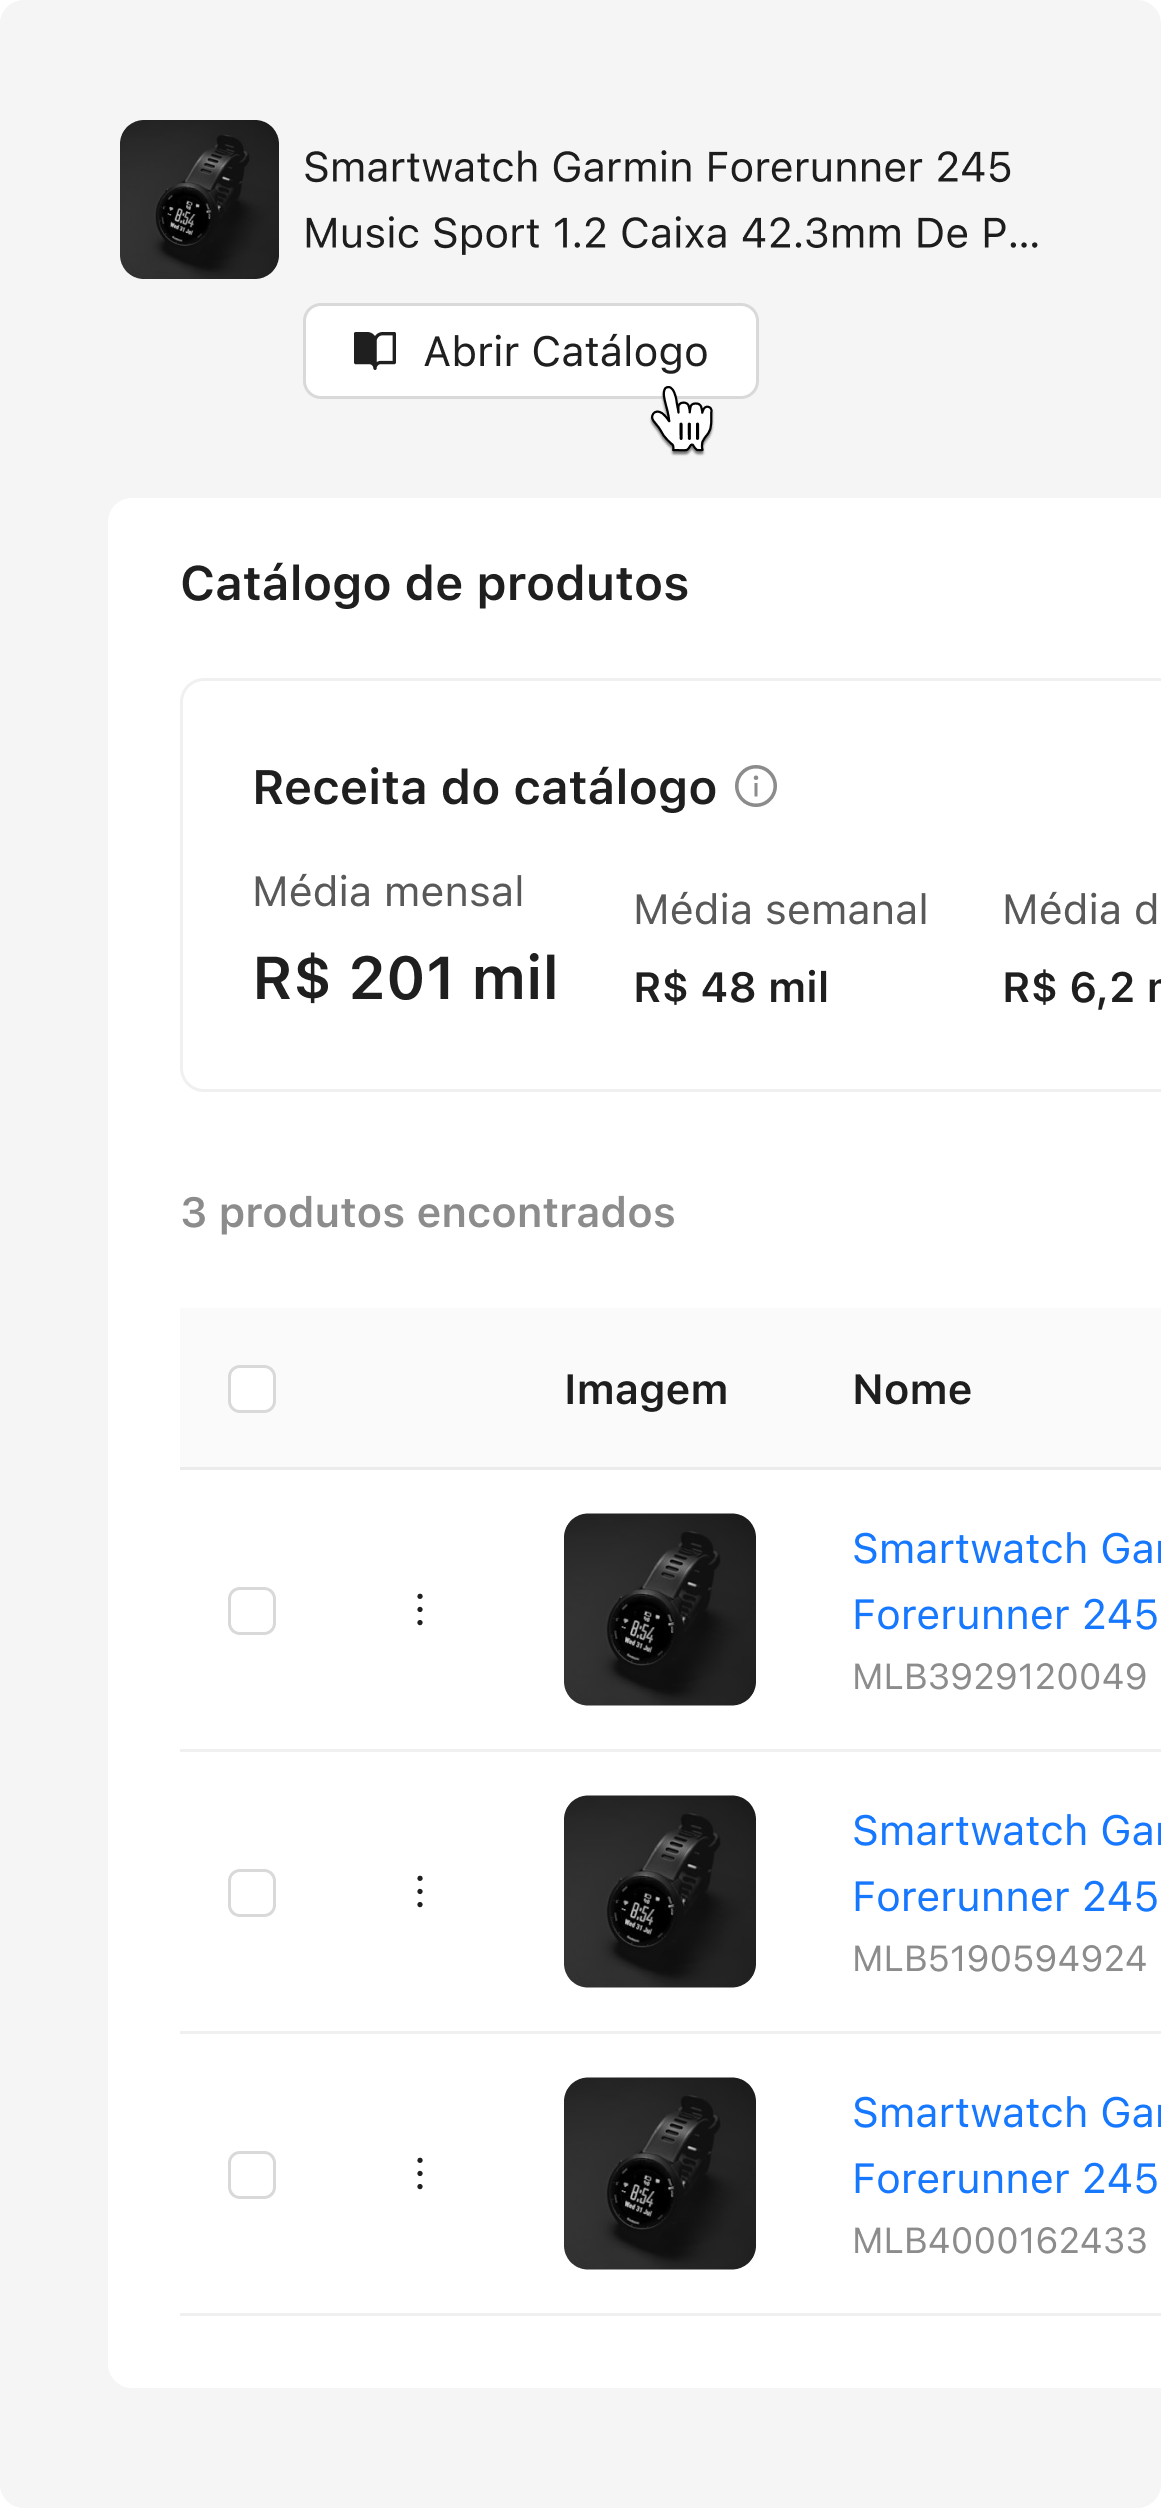The width and height of the screenshot is (1161, 2508).
Task: Click the watch thumbnail in MLB4000162433 row
Action: point(660,2173)
